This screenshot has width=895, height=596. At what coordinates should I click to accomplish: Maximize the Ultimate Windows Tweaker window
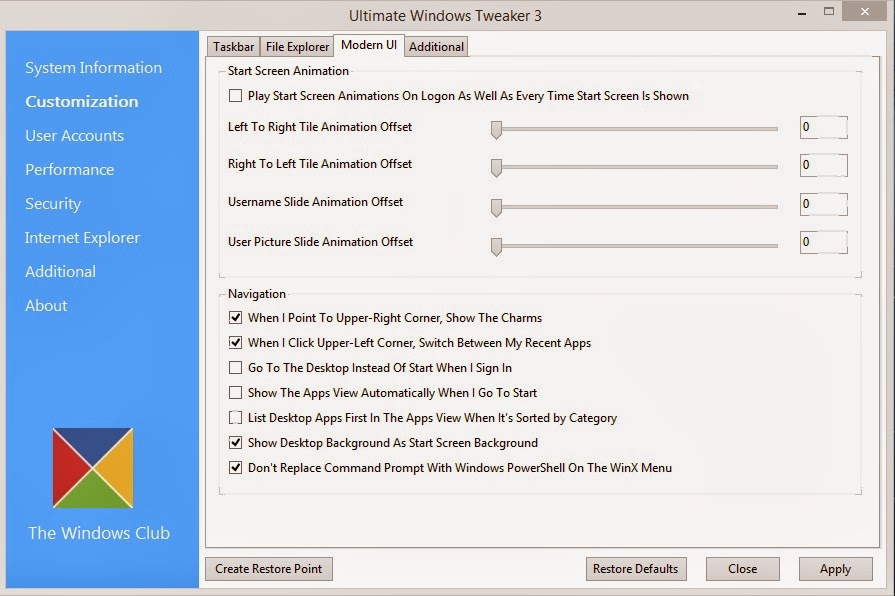829,11
